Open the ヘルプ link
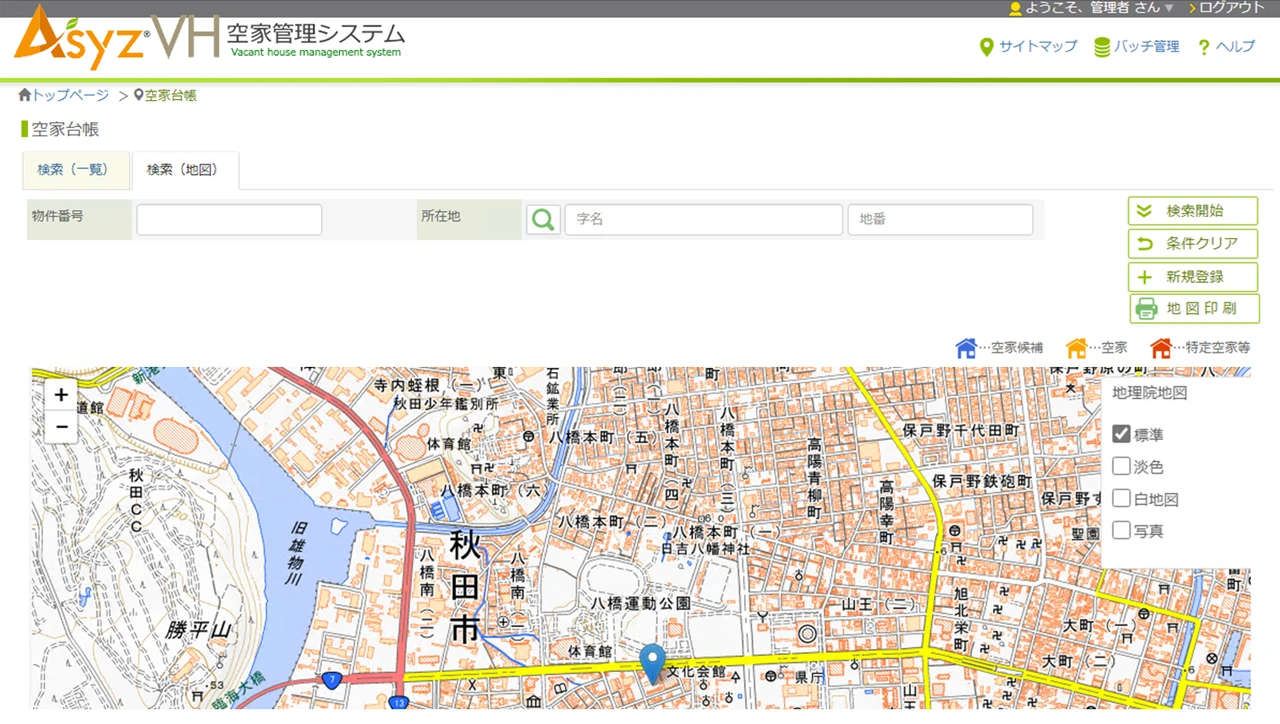 click(1225, 46)
